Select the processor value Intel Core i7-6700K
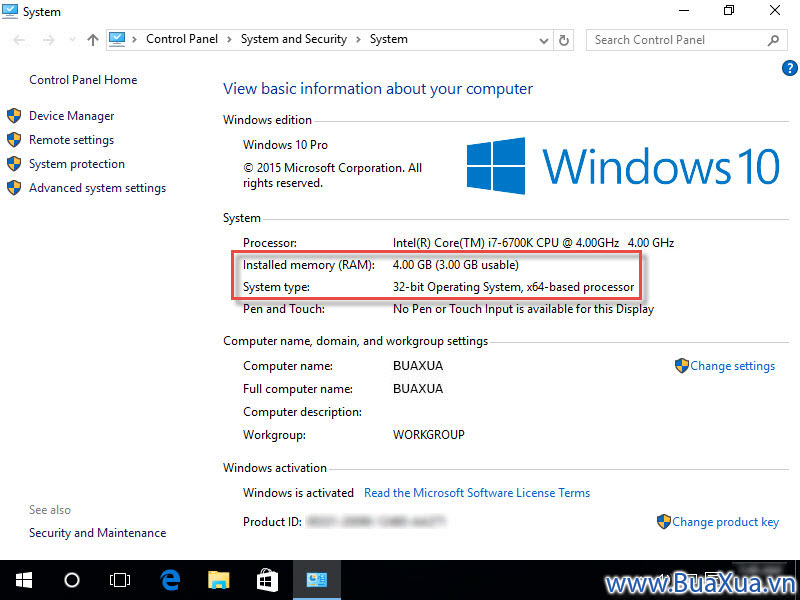 [533, 243]
